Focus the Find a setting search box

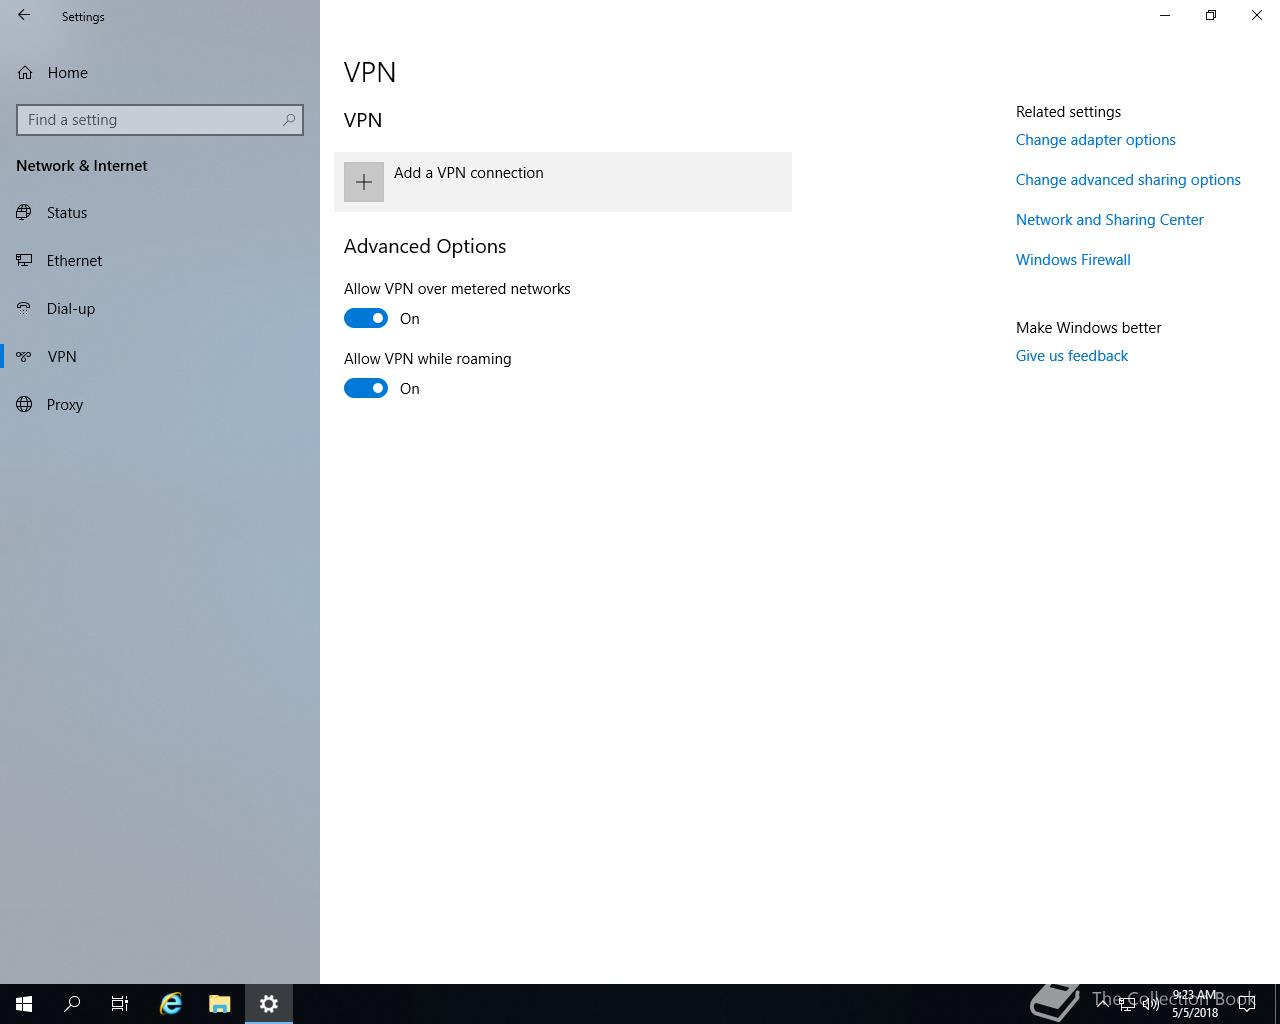click(x=160, y=120)
